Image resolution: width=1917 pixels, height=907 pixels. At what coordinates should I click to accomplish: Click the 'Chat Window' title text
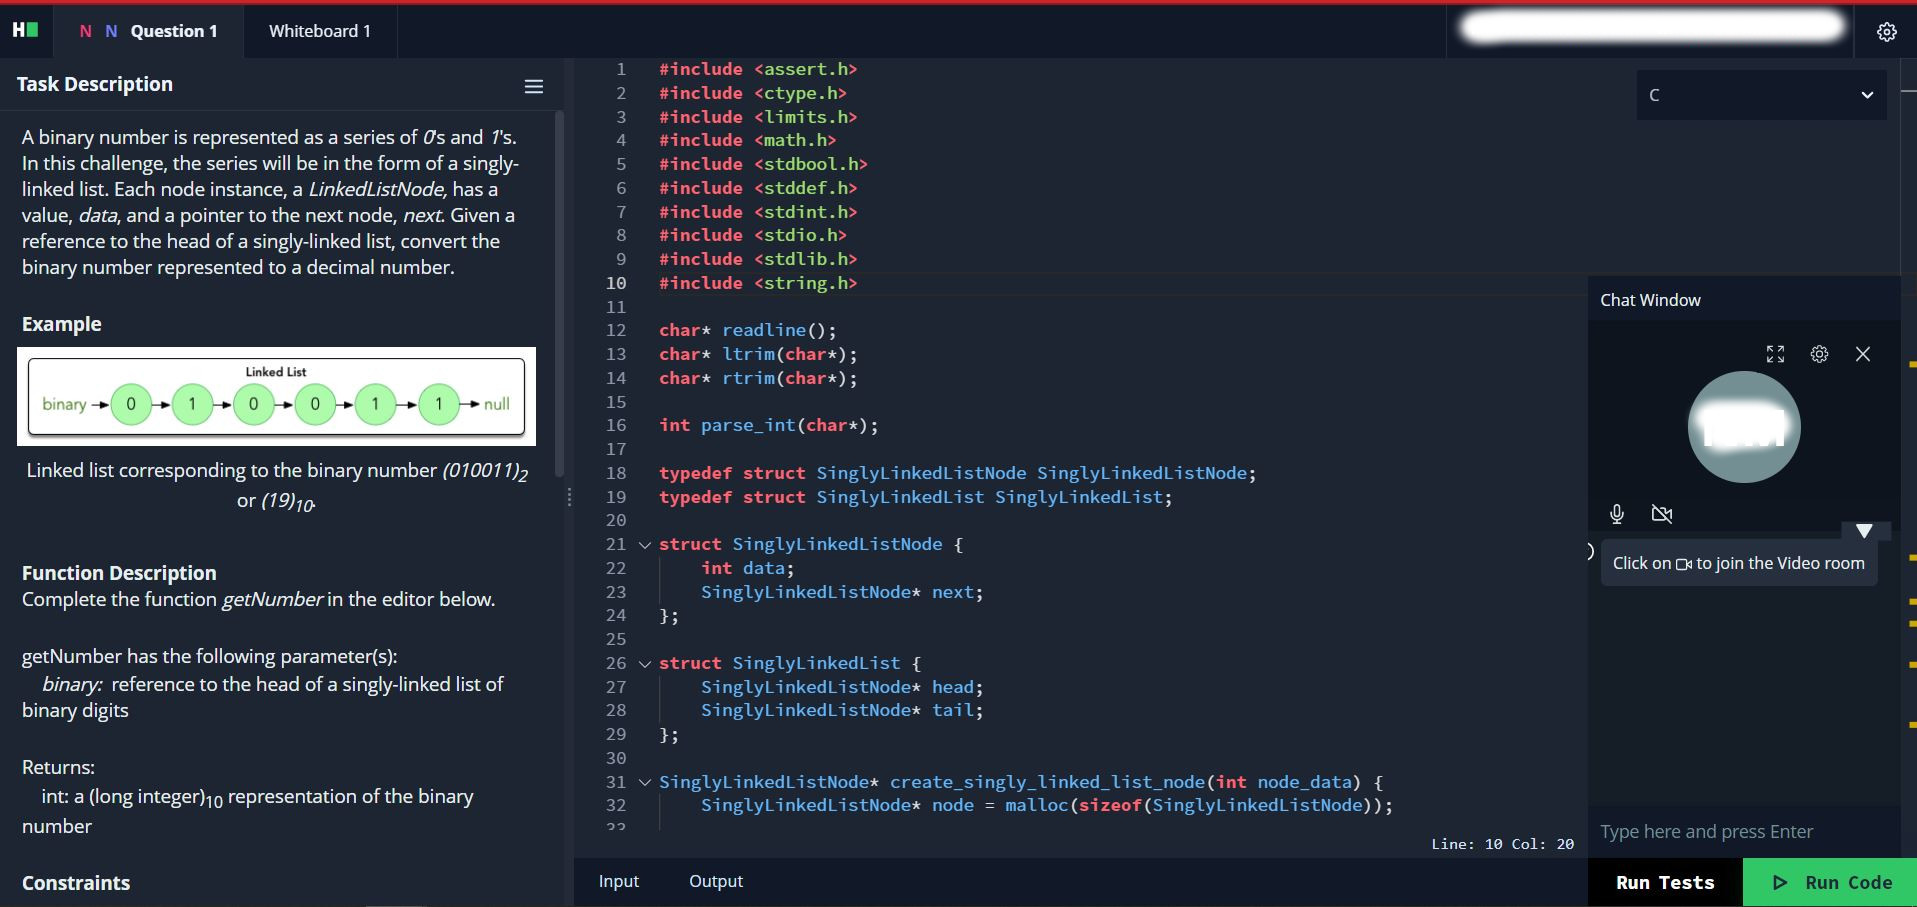point(1650,300)
